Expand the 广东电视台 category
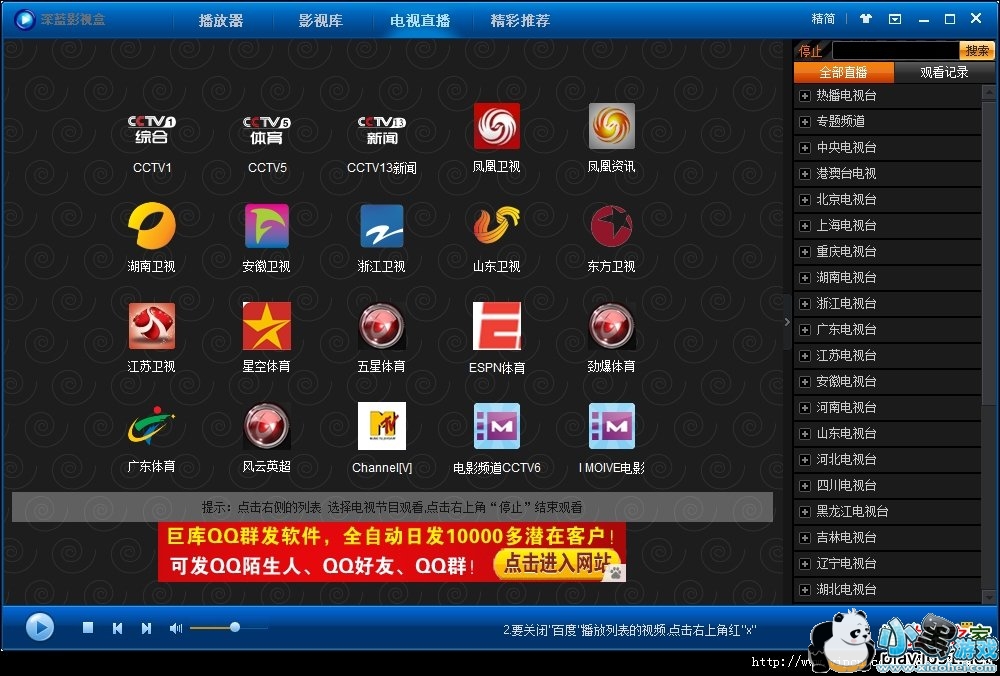1000x676 pixels. 805,330
